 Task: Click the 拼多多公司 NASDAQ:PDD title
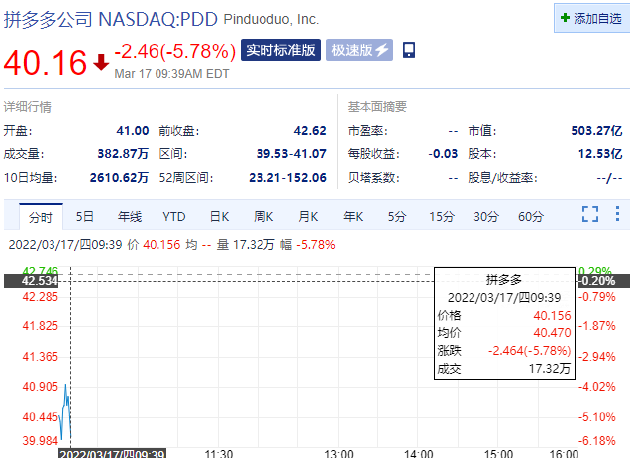coord(111,19)
